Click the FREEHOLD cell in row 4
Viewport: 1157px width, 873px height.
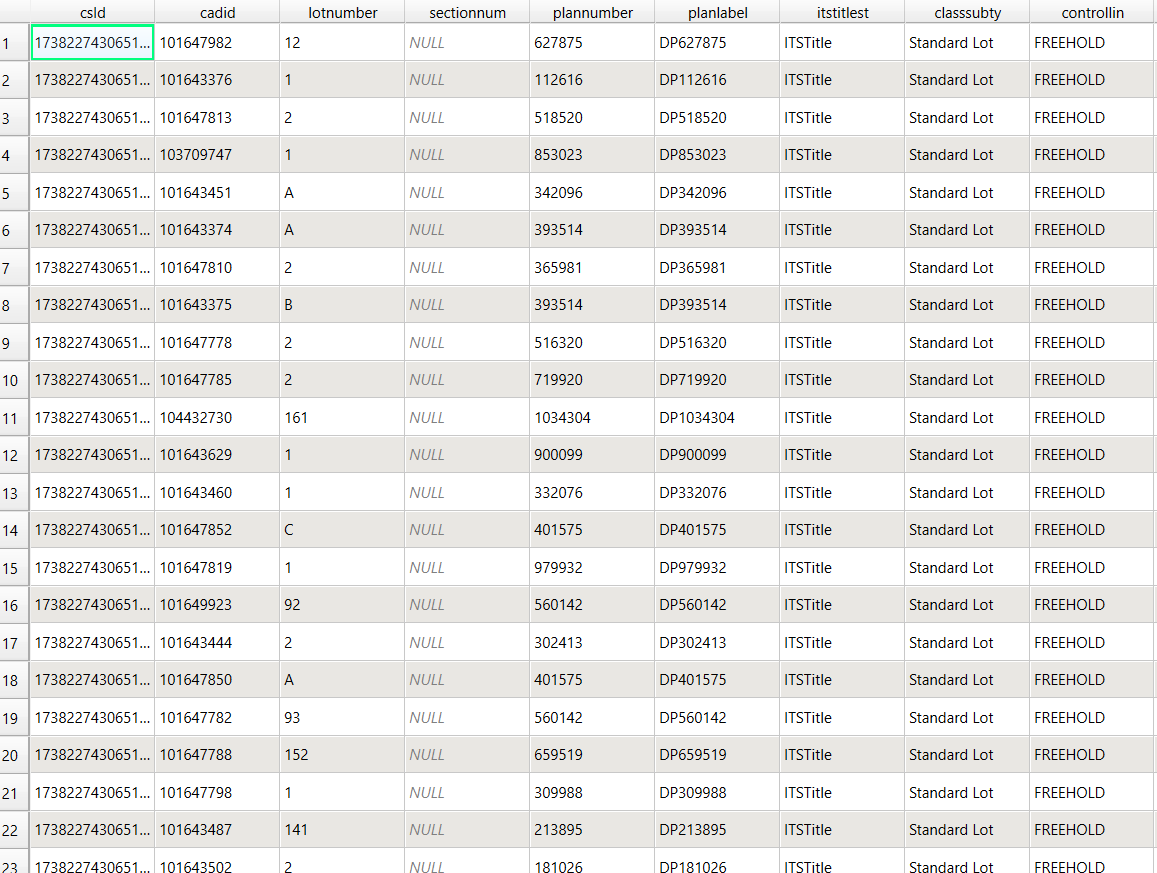[1094, 155]
